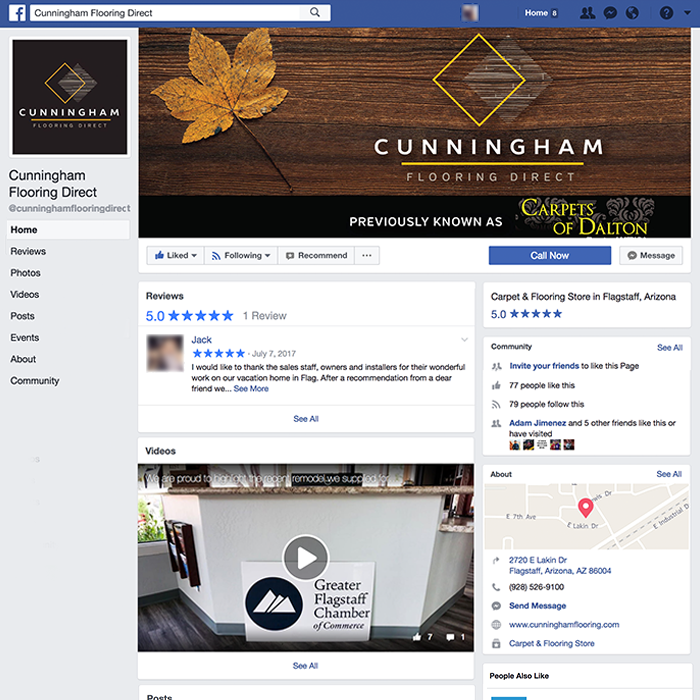Open the user profile thumbnail in top bar
This screenshot has height=700, width=700.
[470, 13]
